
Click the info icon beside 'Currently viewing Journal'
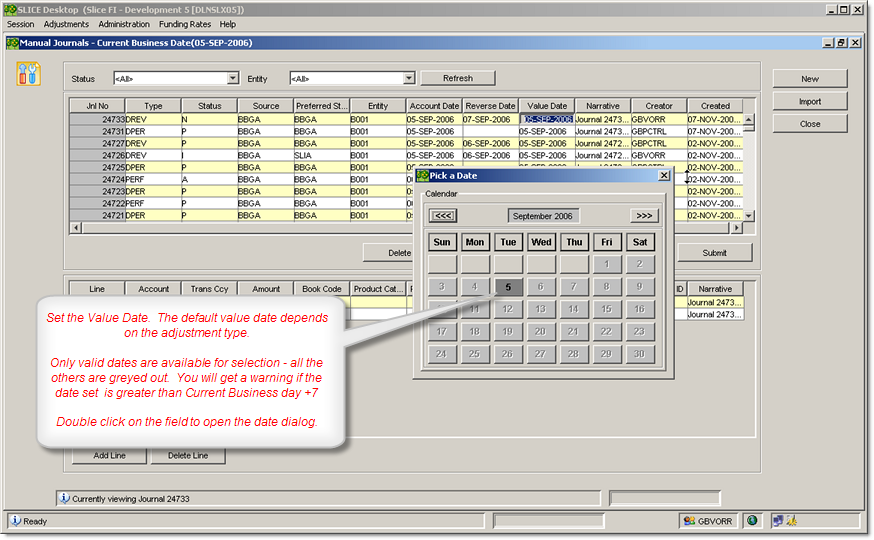64,497
